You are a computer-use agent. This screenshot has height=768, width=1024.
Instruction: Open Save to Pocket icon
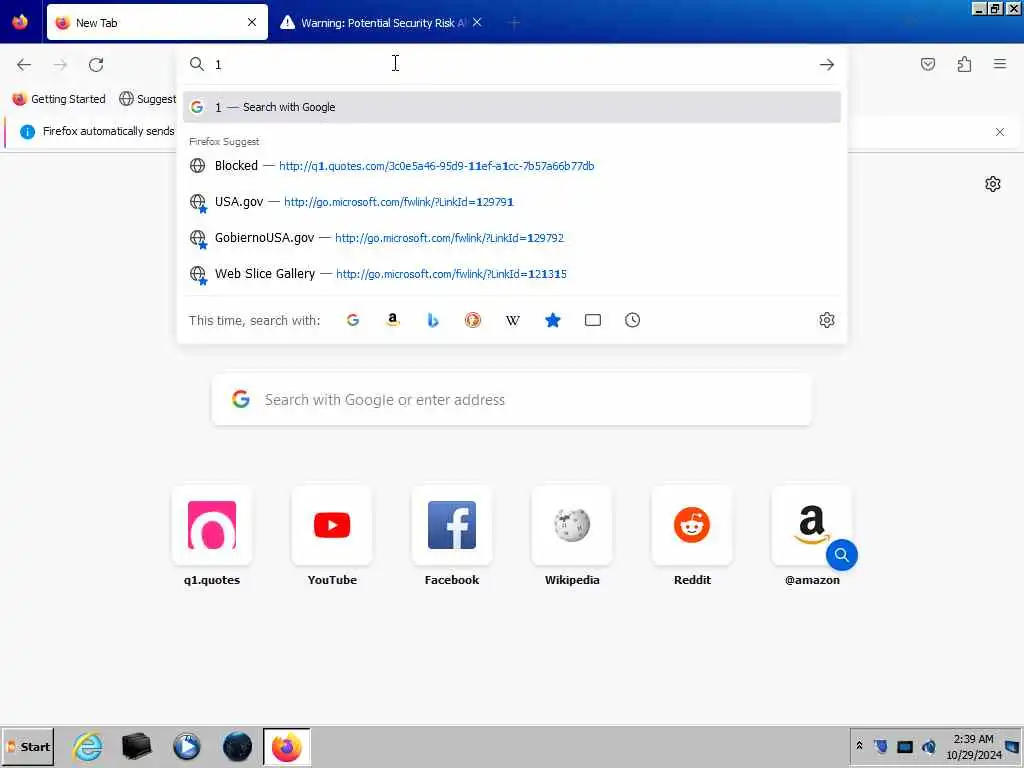pos(928,64)
